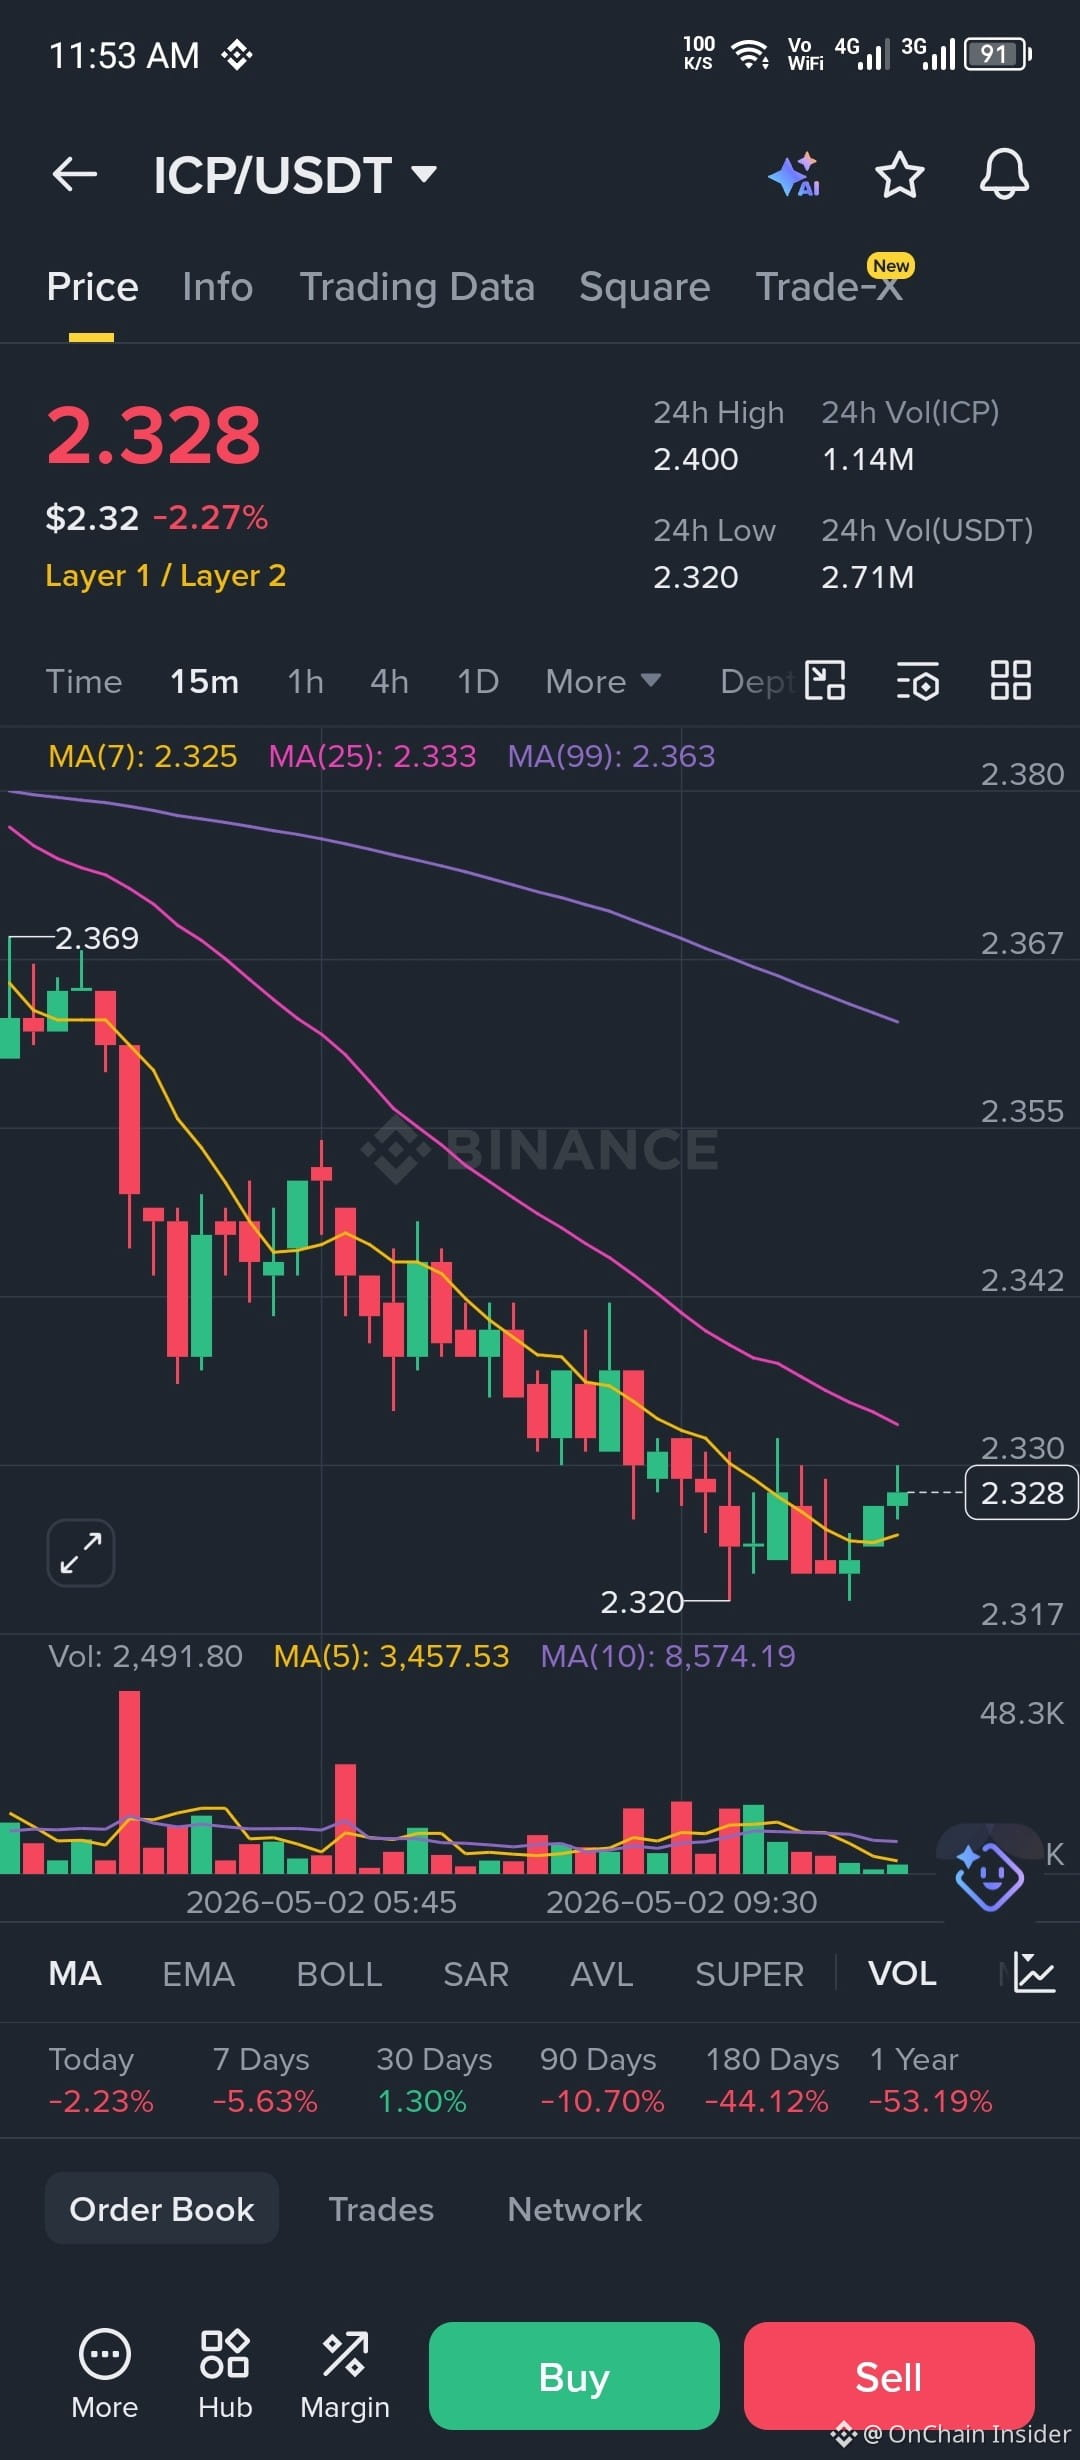Image resolution: width=1080 pixels, height=2460 pixels.
Task: Select the Time chart interval
Action: click(x=84, y=682)
